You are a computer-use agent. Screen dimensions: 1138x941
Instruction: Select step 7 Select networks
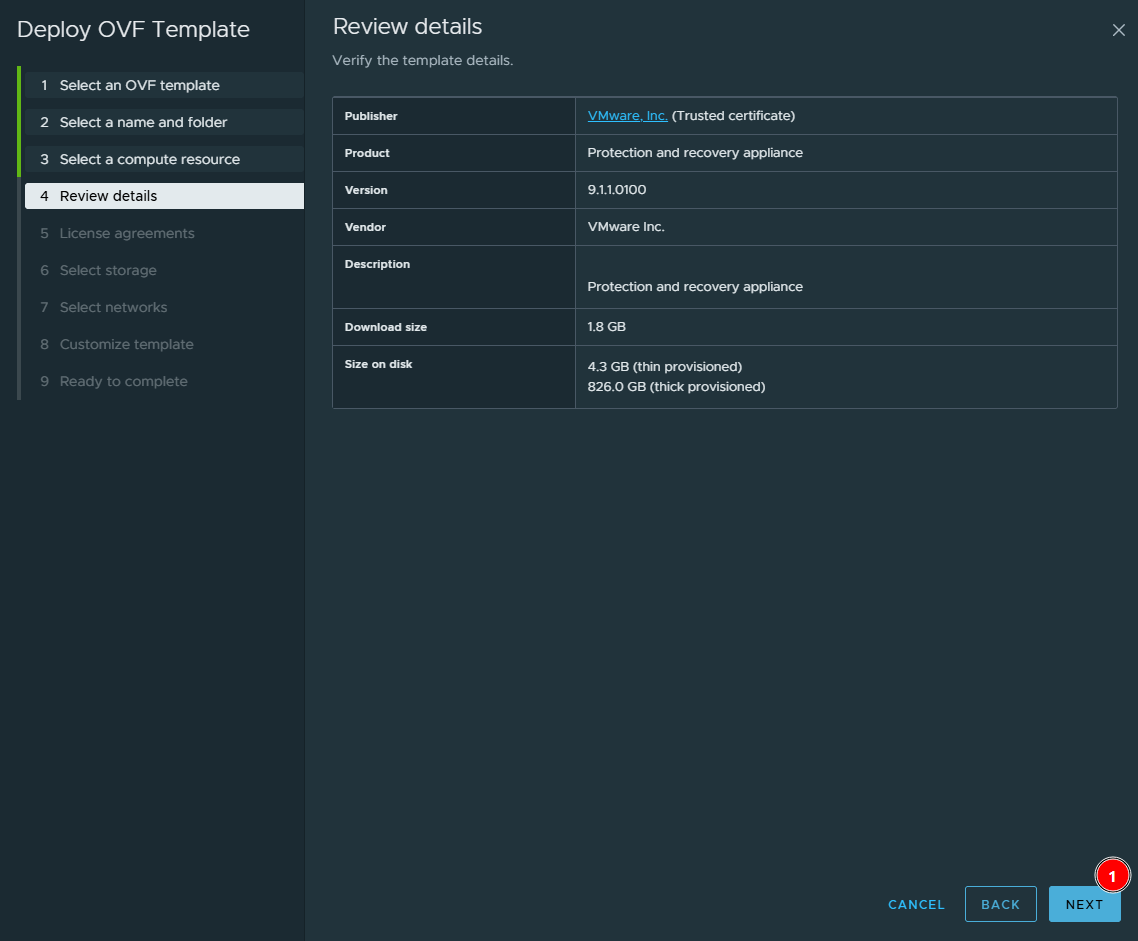(x=164, y=307)
